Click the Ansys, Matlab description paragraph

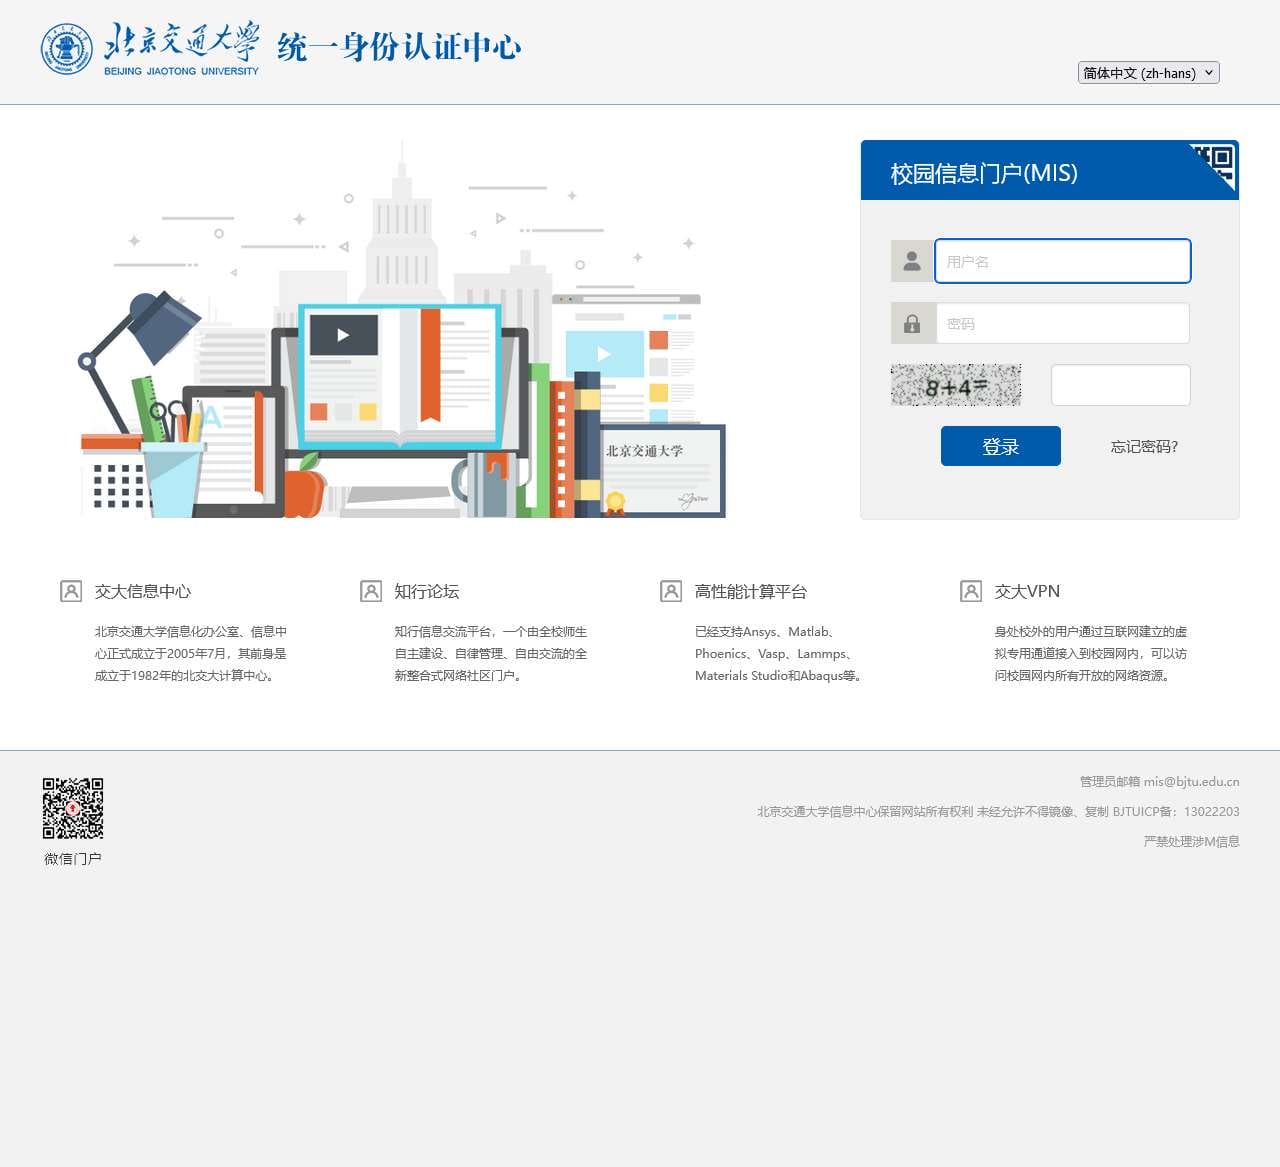coord(778,653)
